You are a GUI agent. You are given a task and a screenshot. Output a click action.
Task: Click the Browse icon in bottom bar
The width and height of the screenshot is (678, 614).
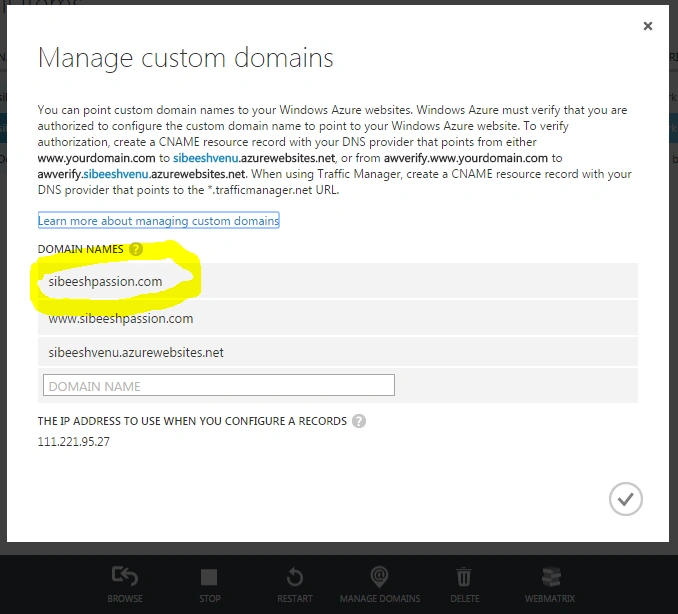pyautogui.click(x=125, y=577)
